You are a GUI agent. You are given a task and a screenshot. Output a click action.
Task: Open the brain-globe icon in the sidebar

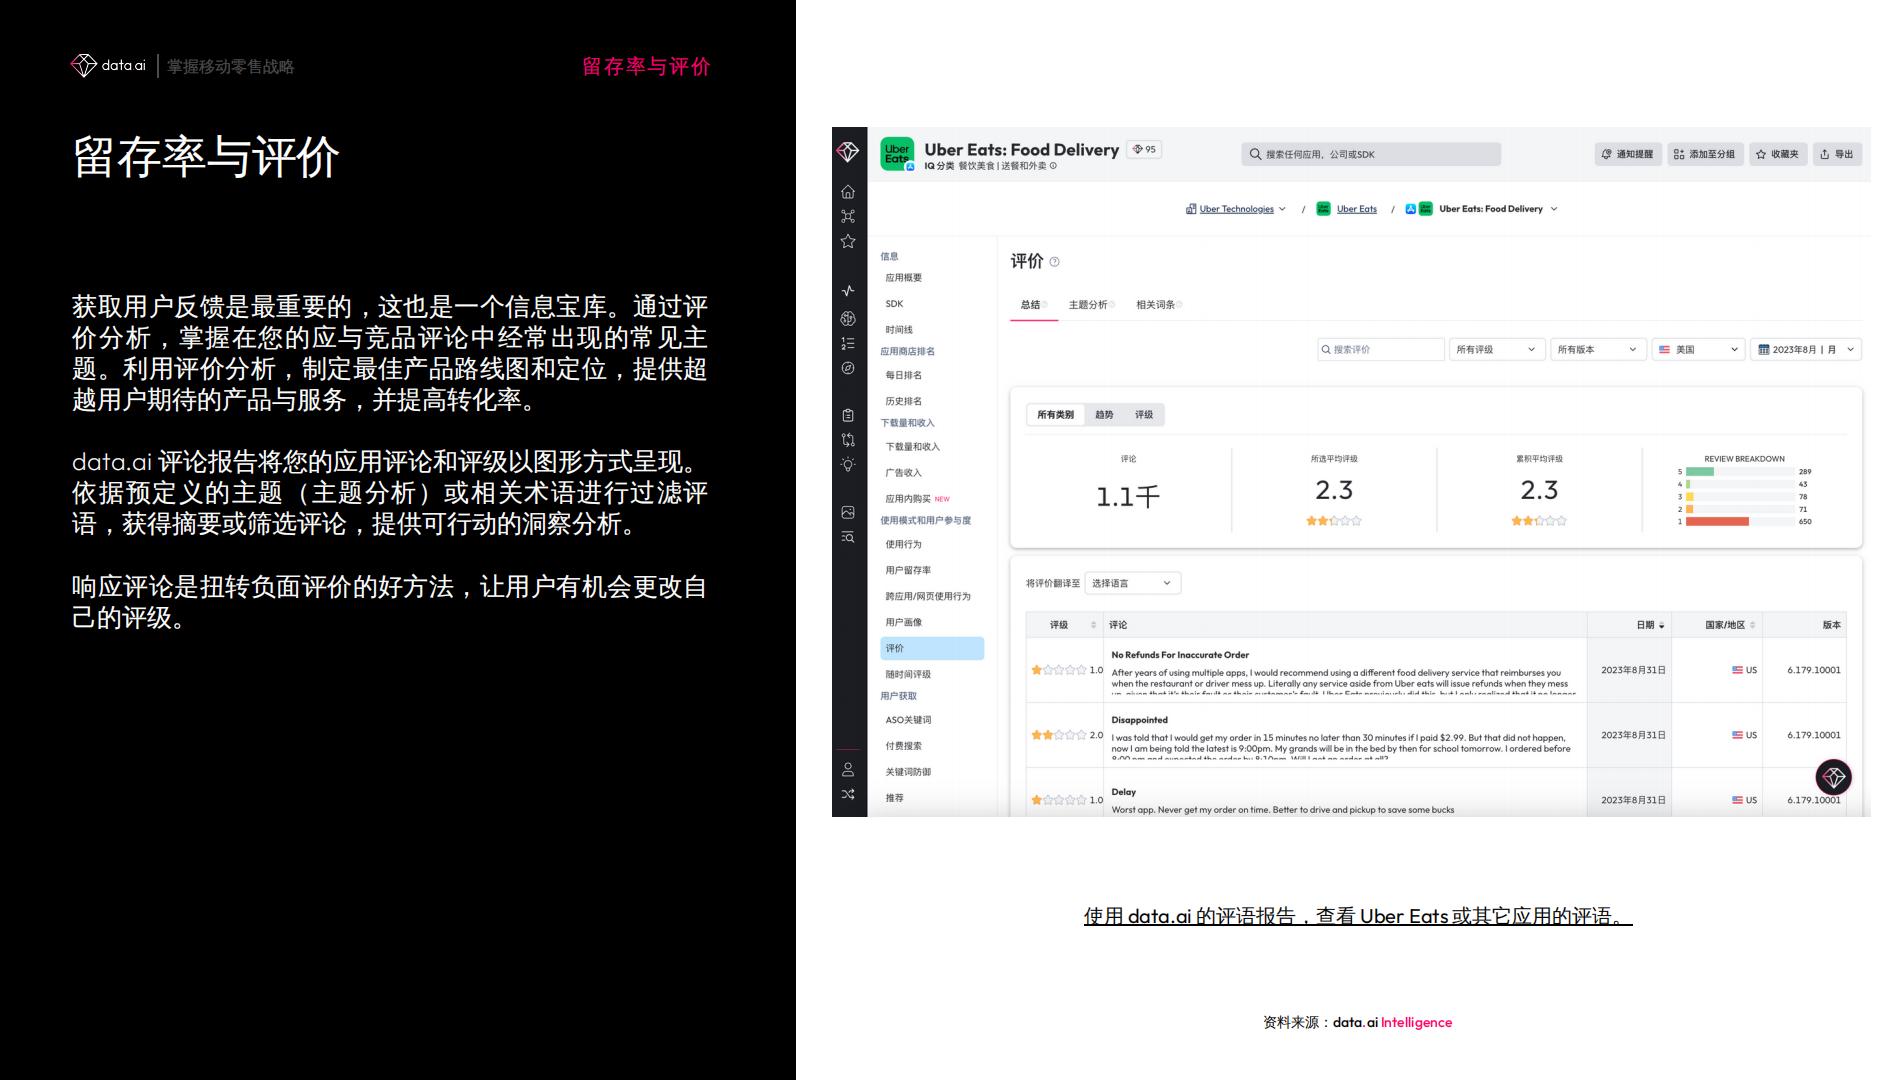(848, 318)
